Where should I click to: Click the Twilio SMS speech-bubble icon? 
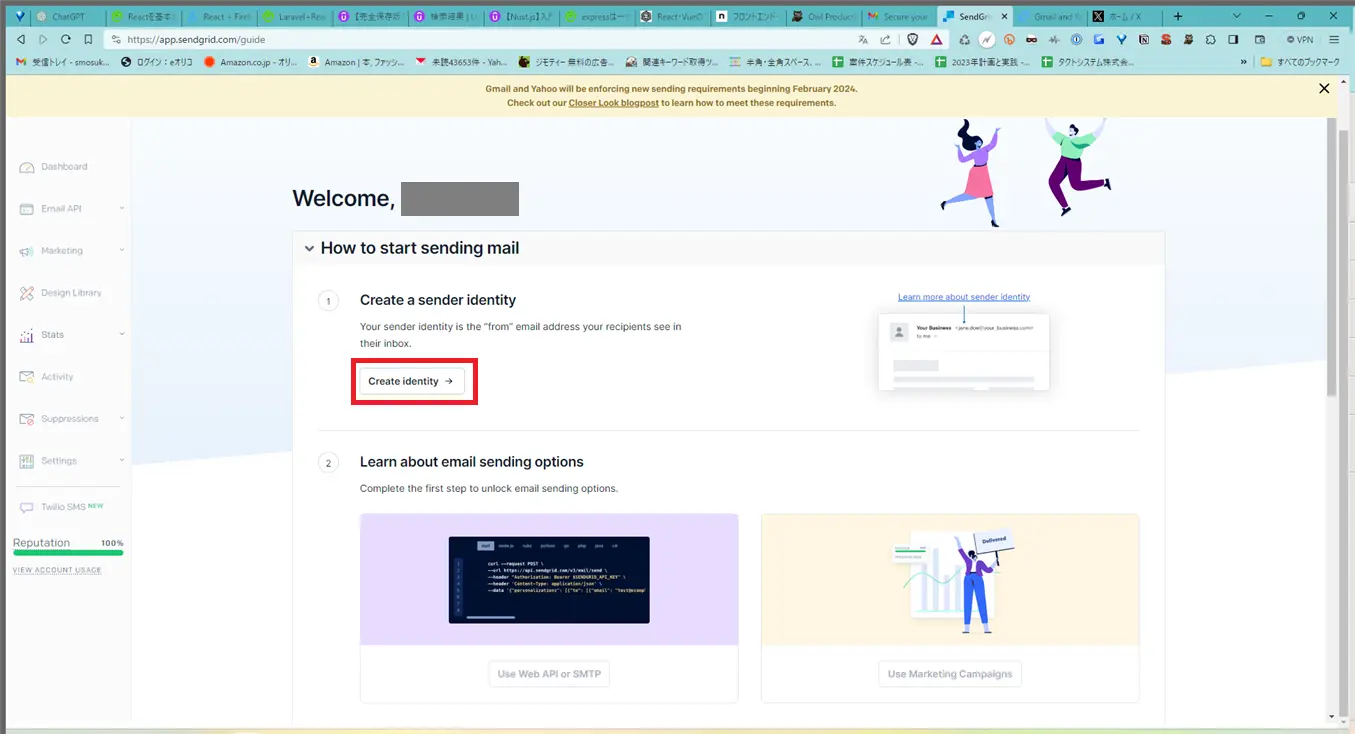point(25,507)
